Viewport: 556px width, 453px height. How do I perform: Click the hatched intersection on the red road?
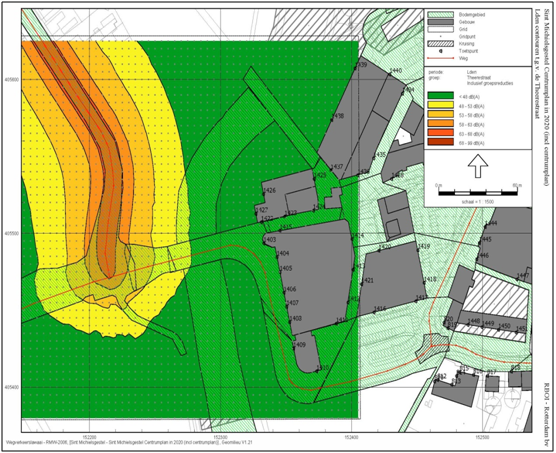click(x=433, y=347)
